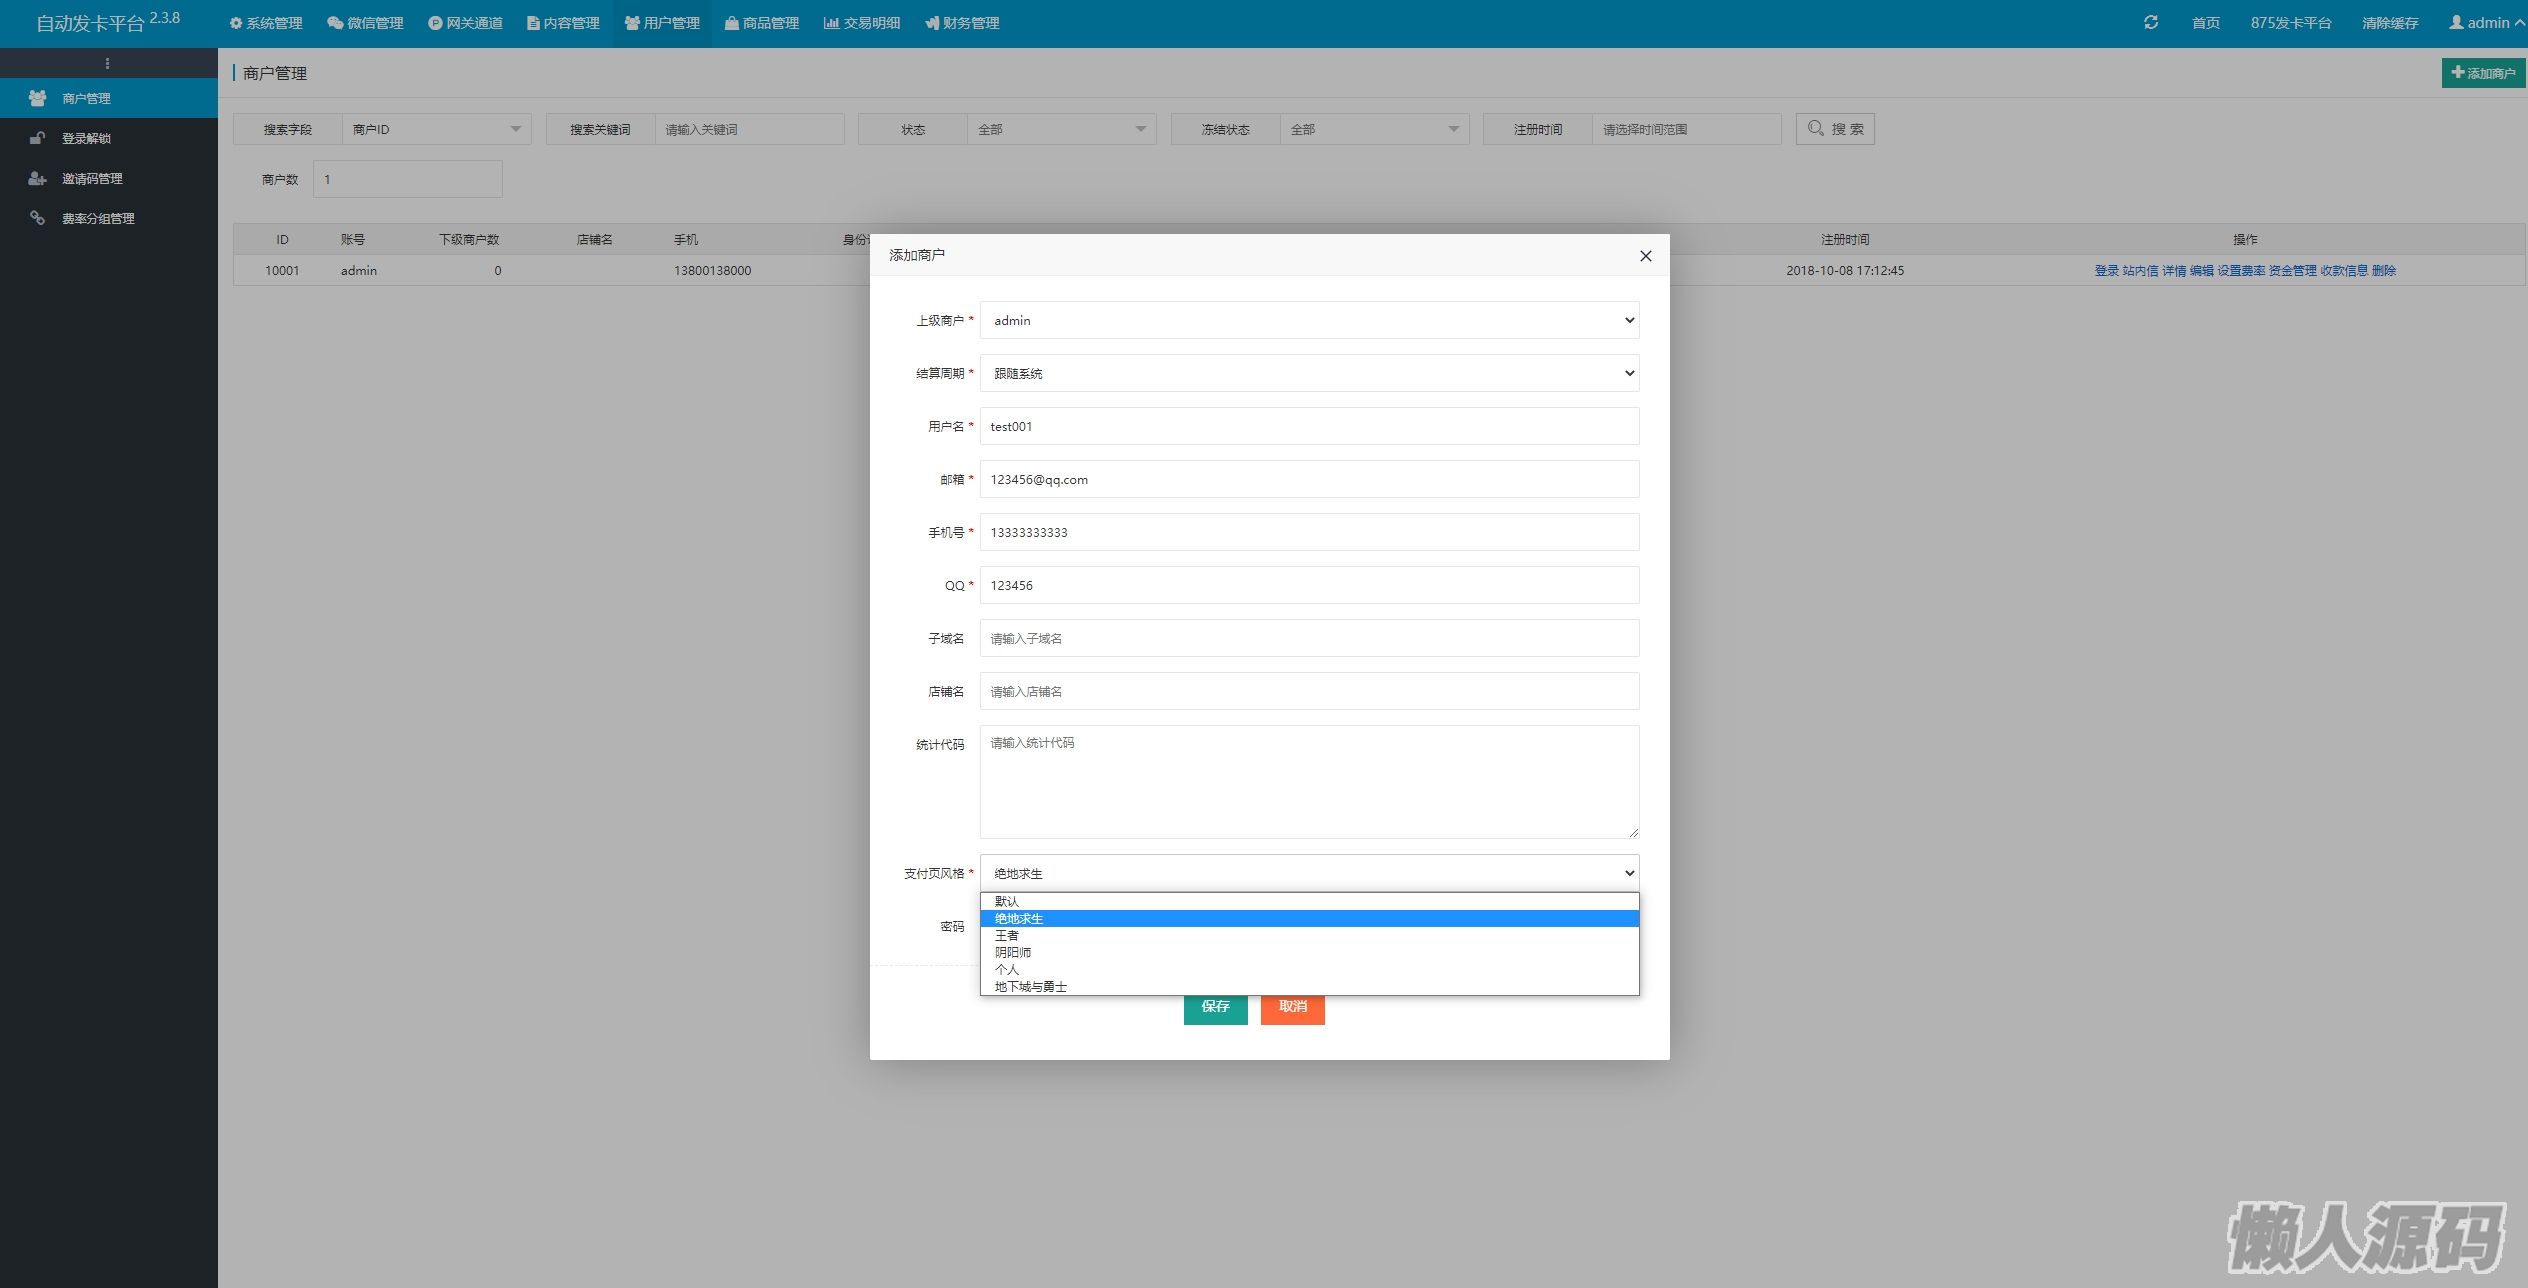The height and width of the screenshot is (1288, 2528).
Task: Open 登录解锁 sidebar item with unlock icon
Action: click(86, 138)
